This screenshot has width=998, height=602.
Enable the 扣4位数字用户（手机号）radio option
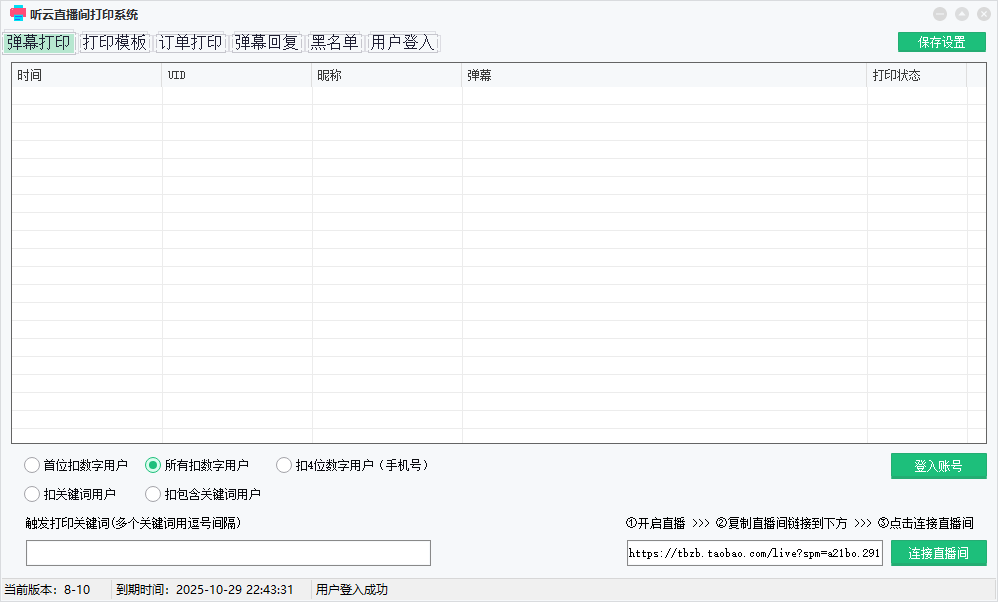tap(284, 465)
